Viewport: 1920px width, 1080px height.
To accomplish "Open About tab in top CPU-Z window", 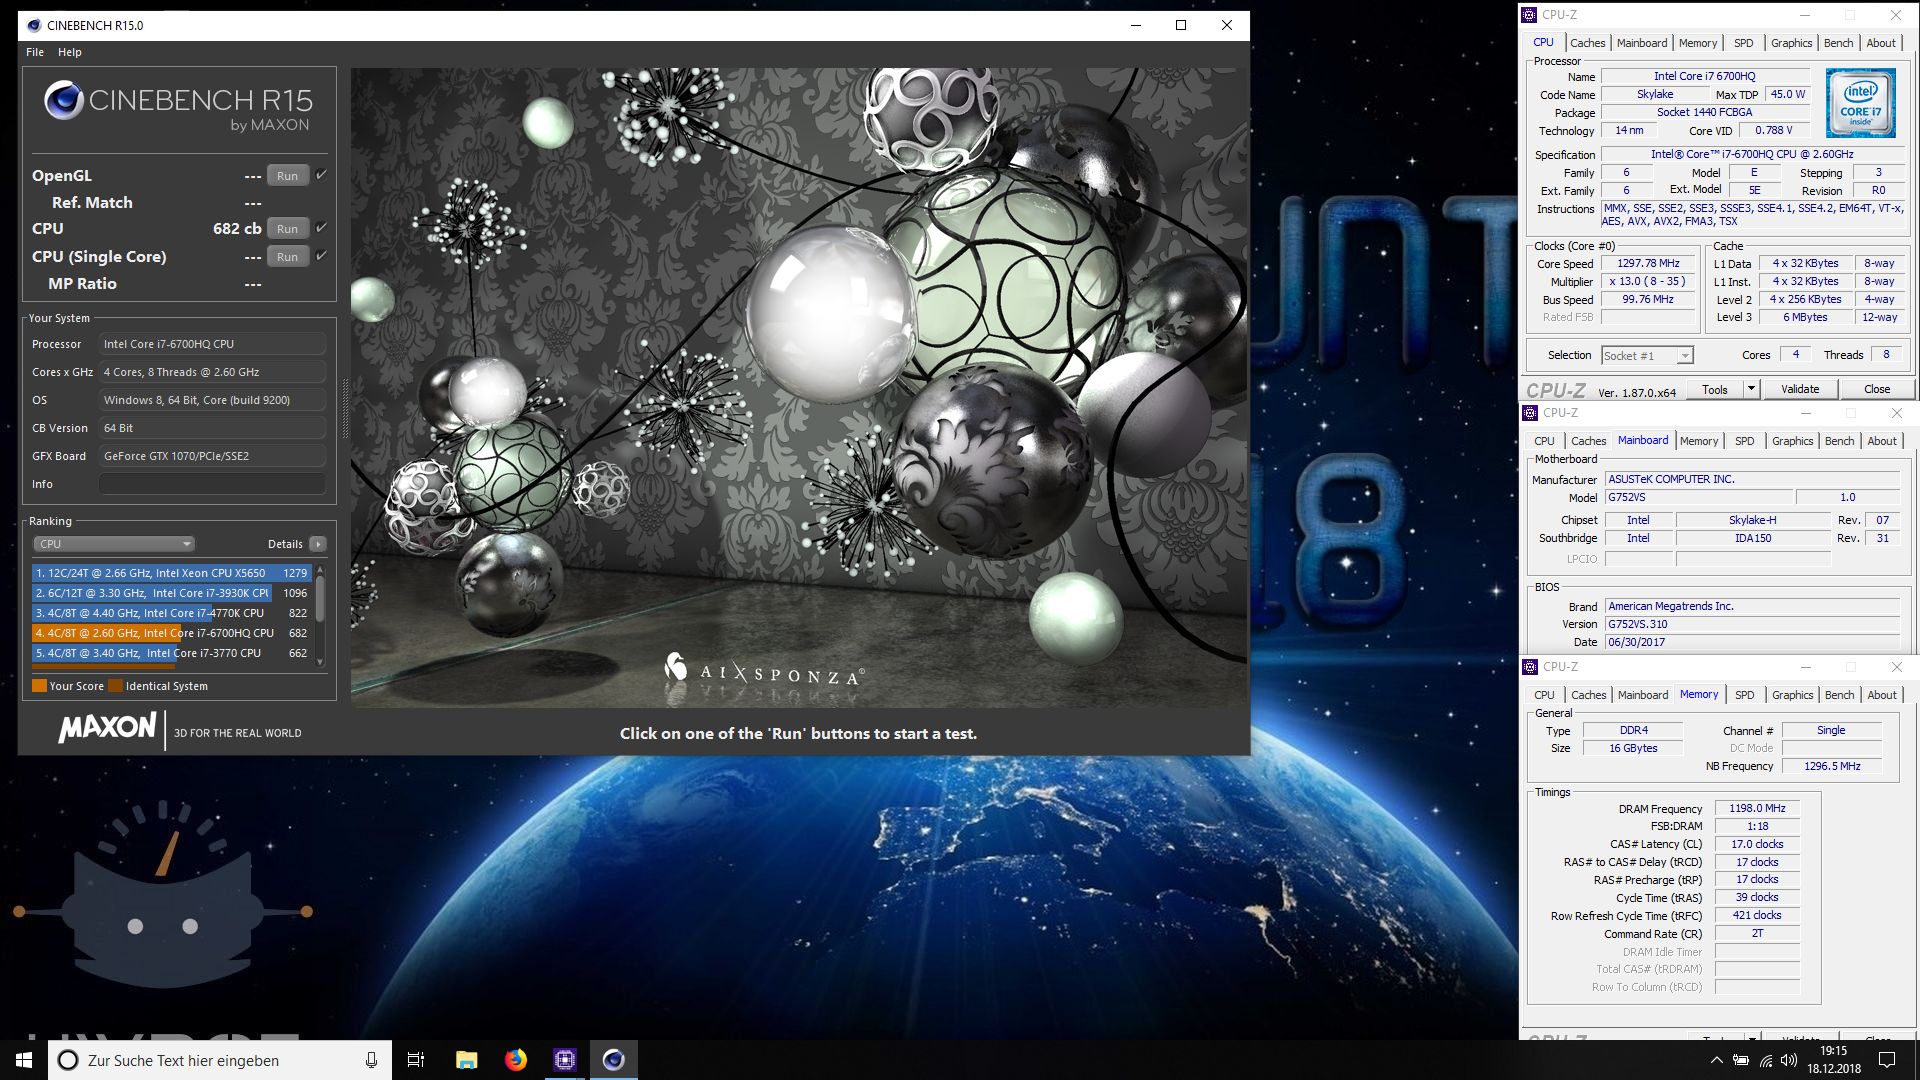I will tap(1880, 43).
